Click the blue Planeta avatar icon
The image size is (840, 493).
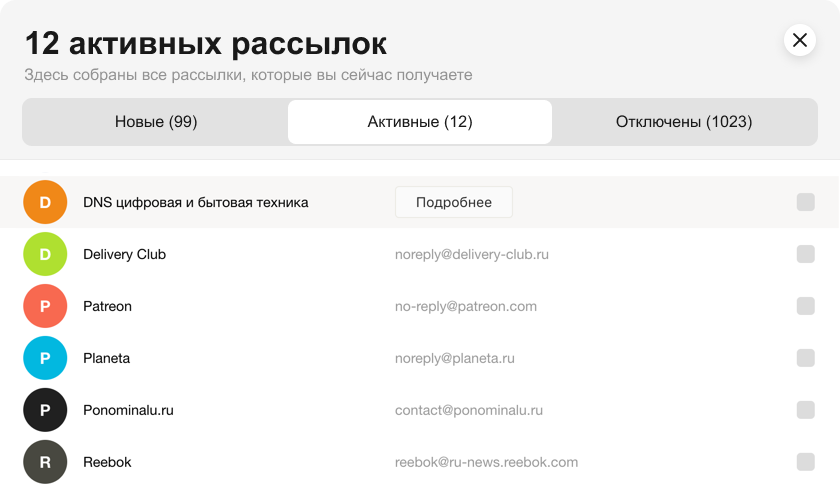(45, 358)
